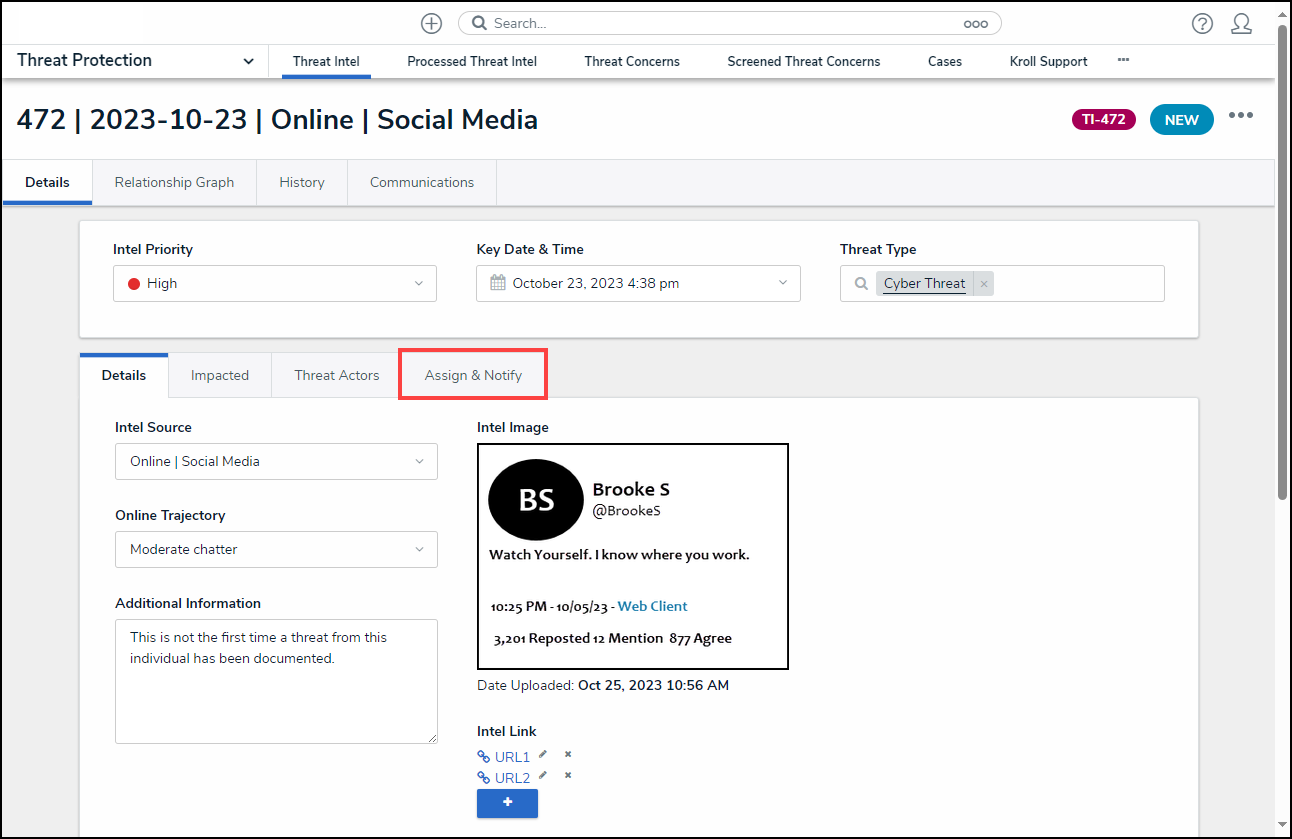Click the search options icon in search bar

[975, 23]
